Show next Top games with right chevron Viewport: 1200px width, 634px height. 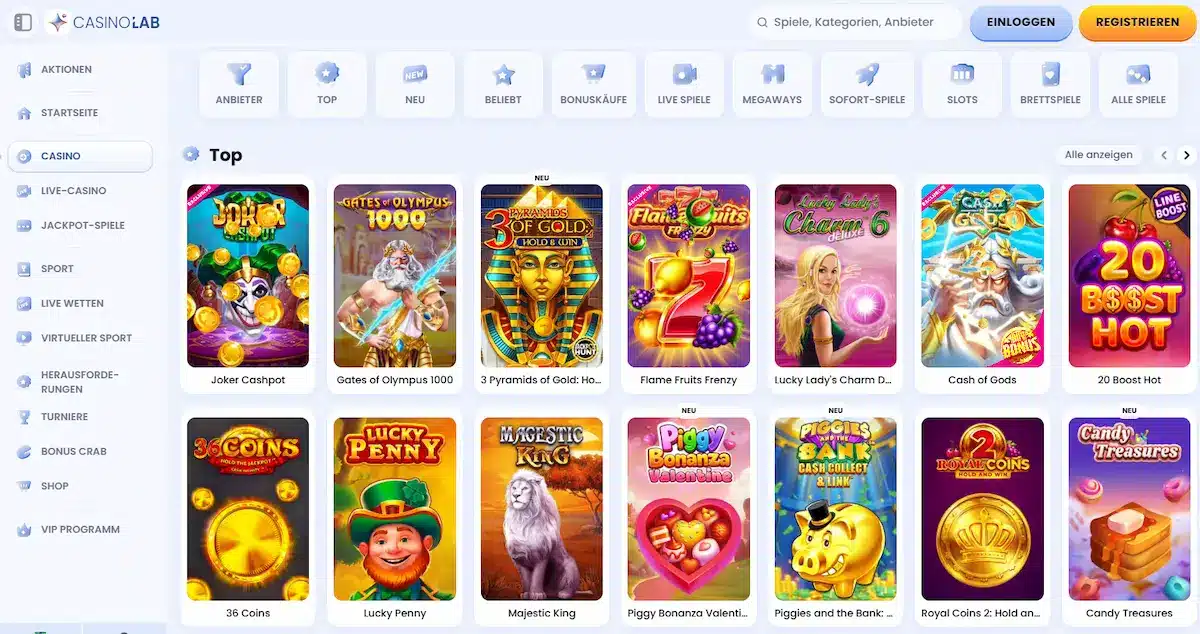[x=1187, y=155]
